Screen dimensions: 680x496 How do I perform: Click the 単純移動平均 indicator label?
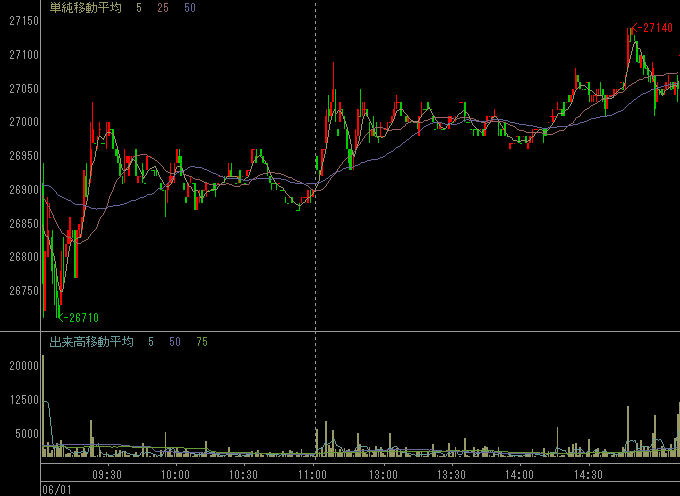85,7
